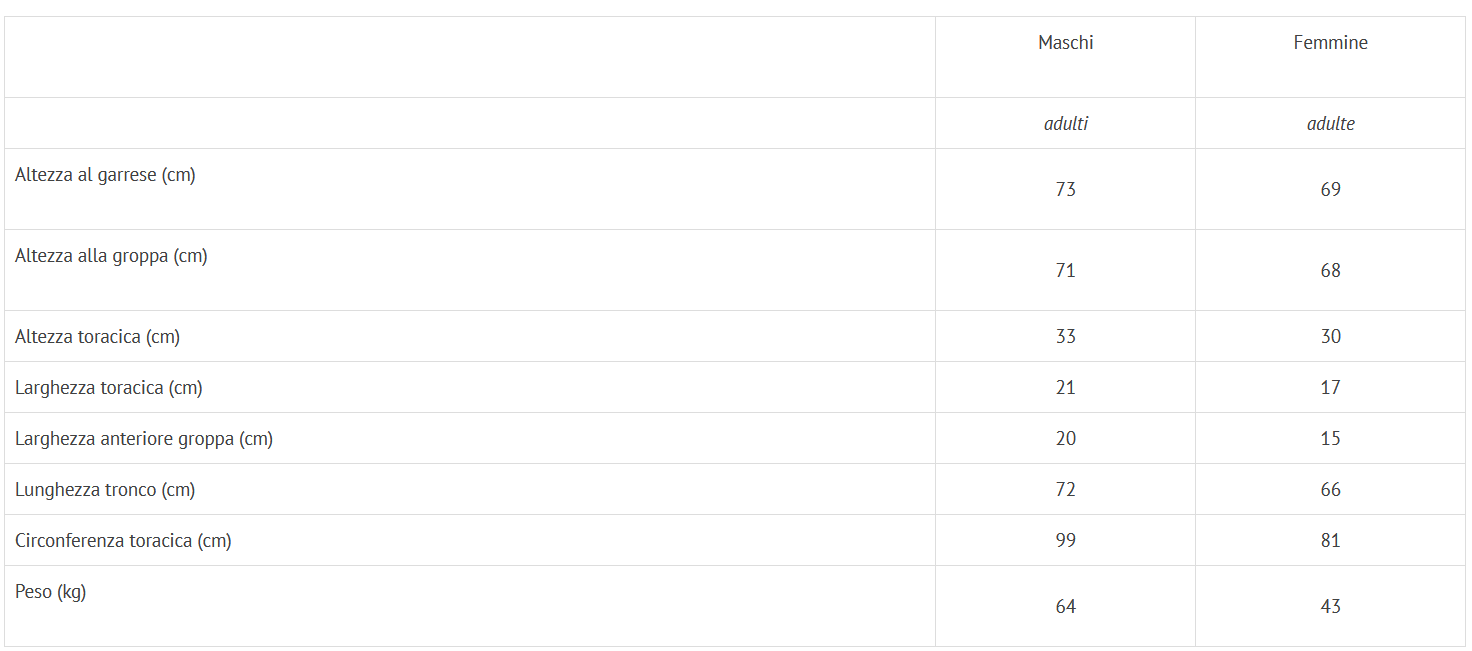
Task: Click the Altezza alla groppa row label
Action: point(111,256)
